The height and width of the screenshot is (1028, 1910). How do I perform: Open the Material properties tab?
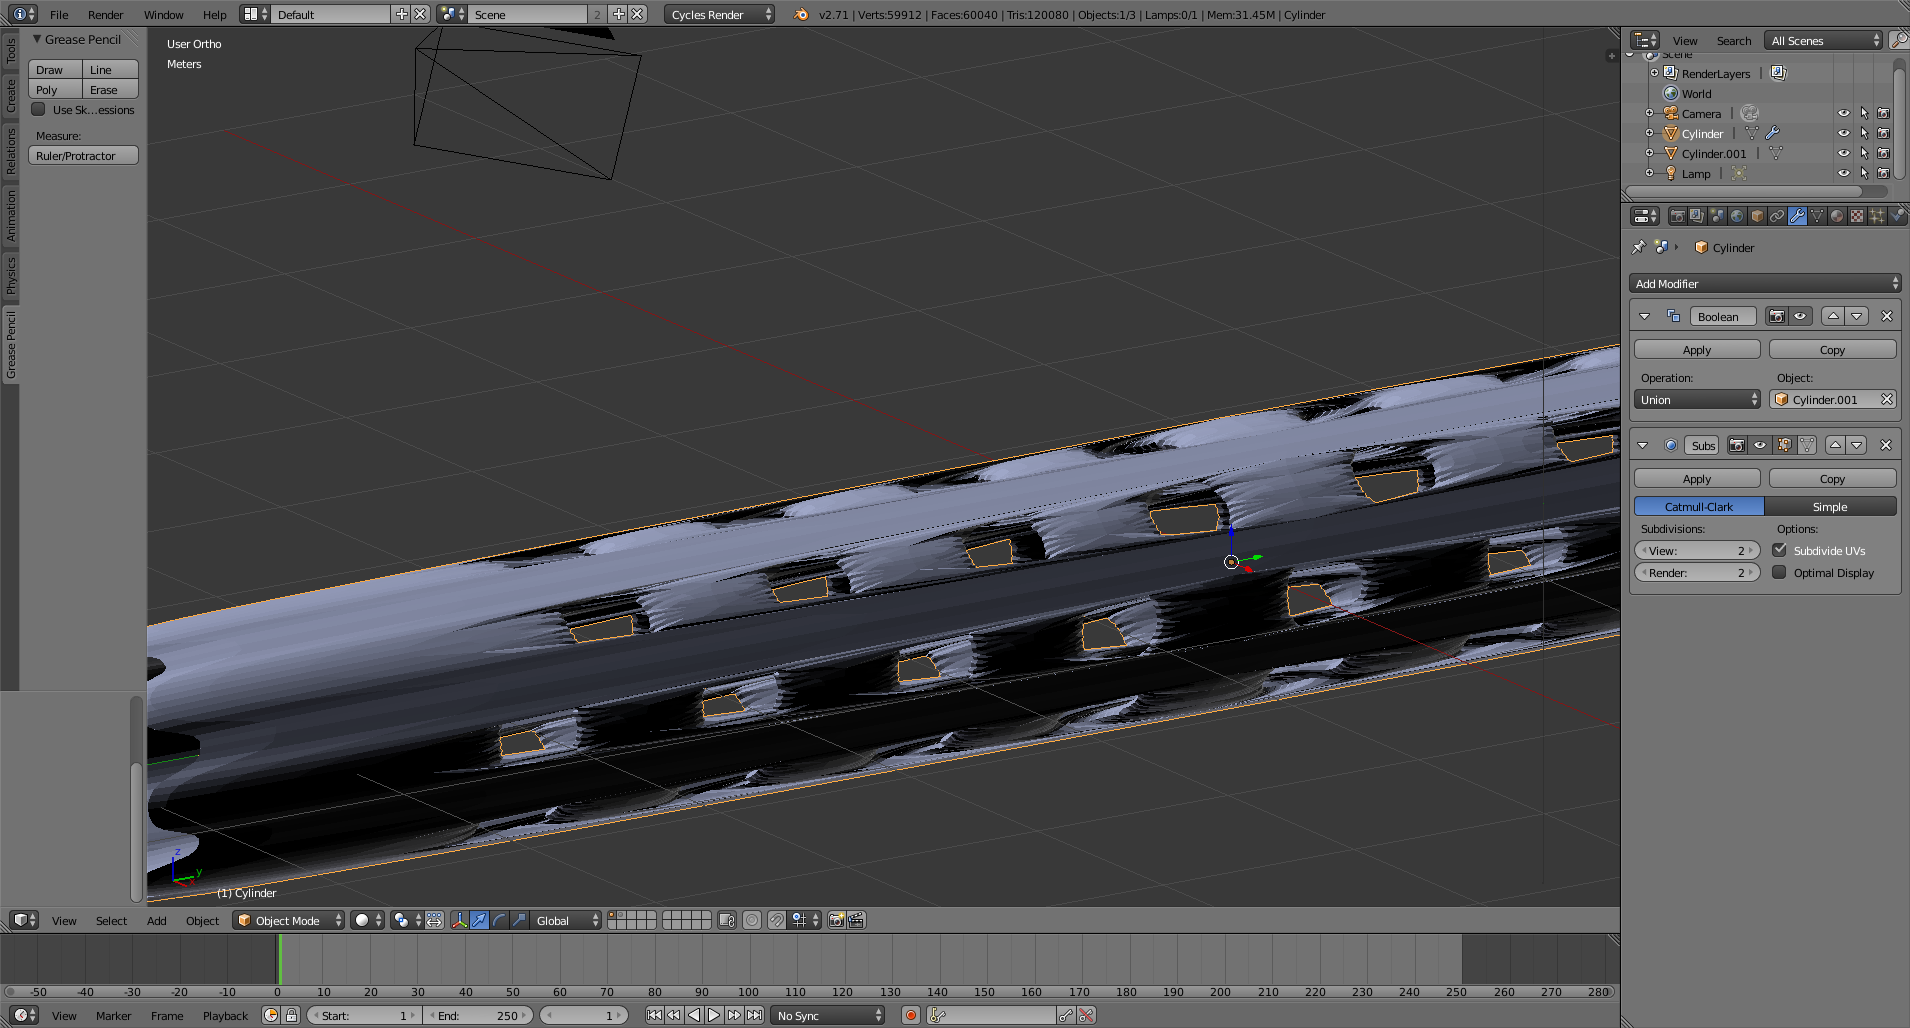[1837, 216]
